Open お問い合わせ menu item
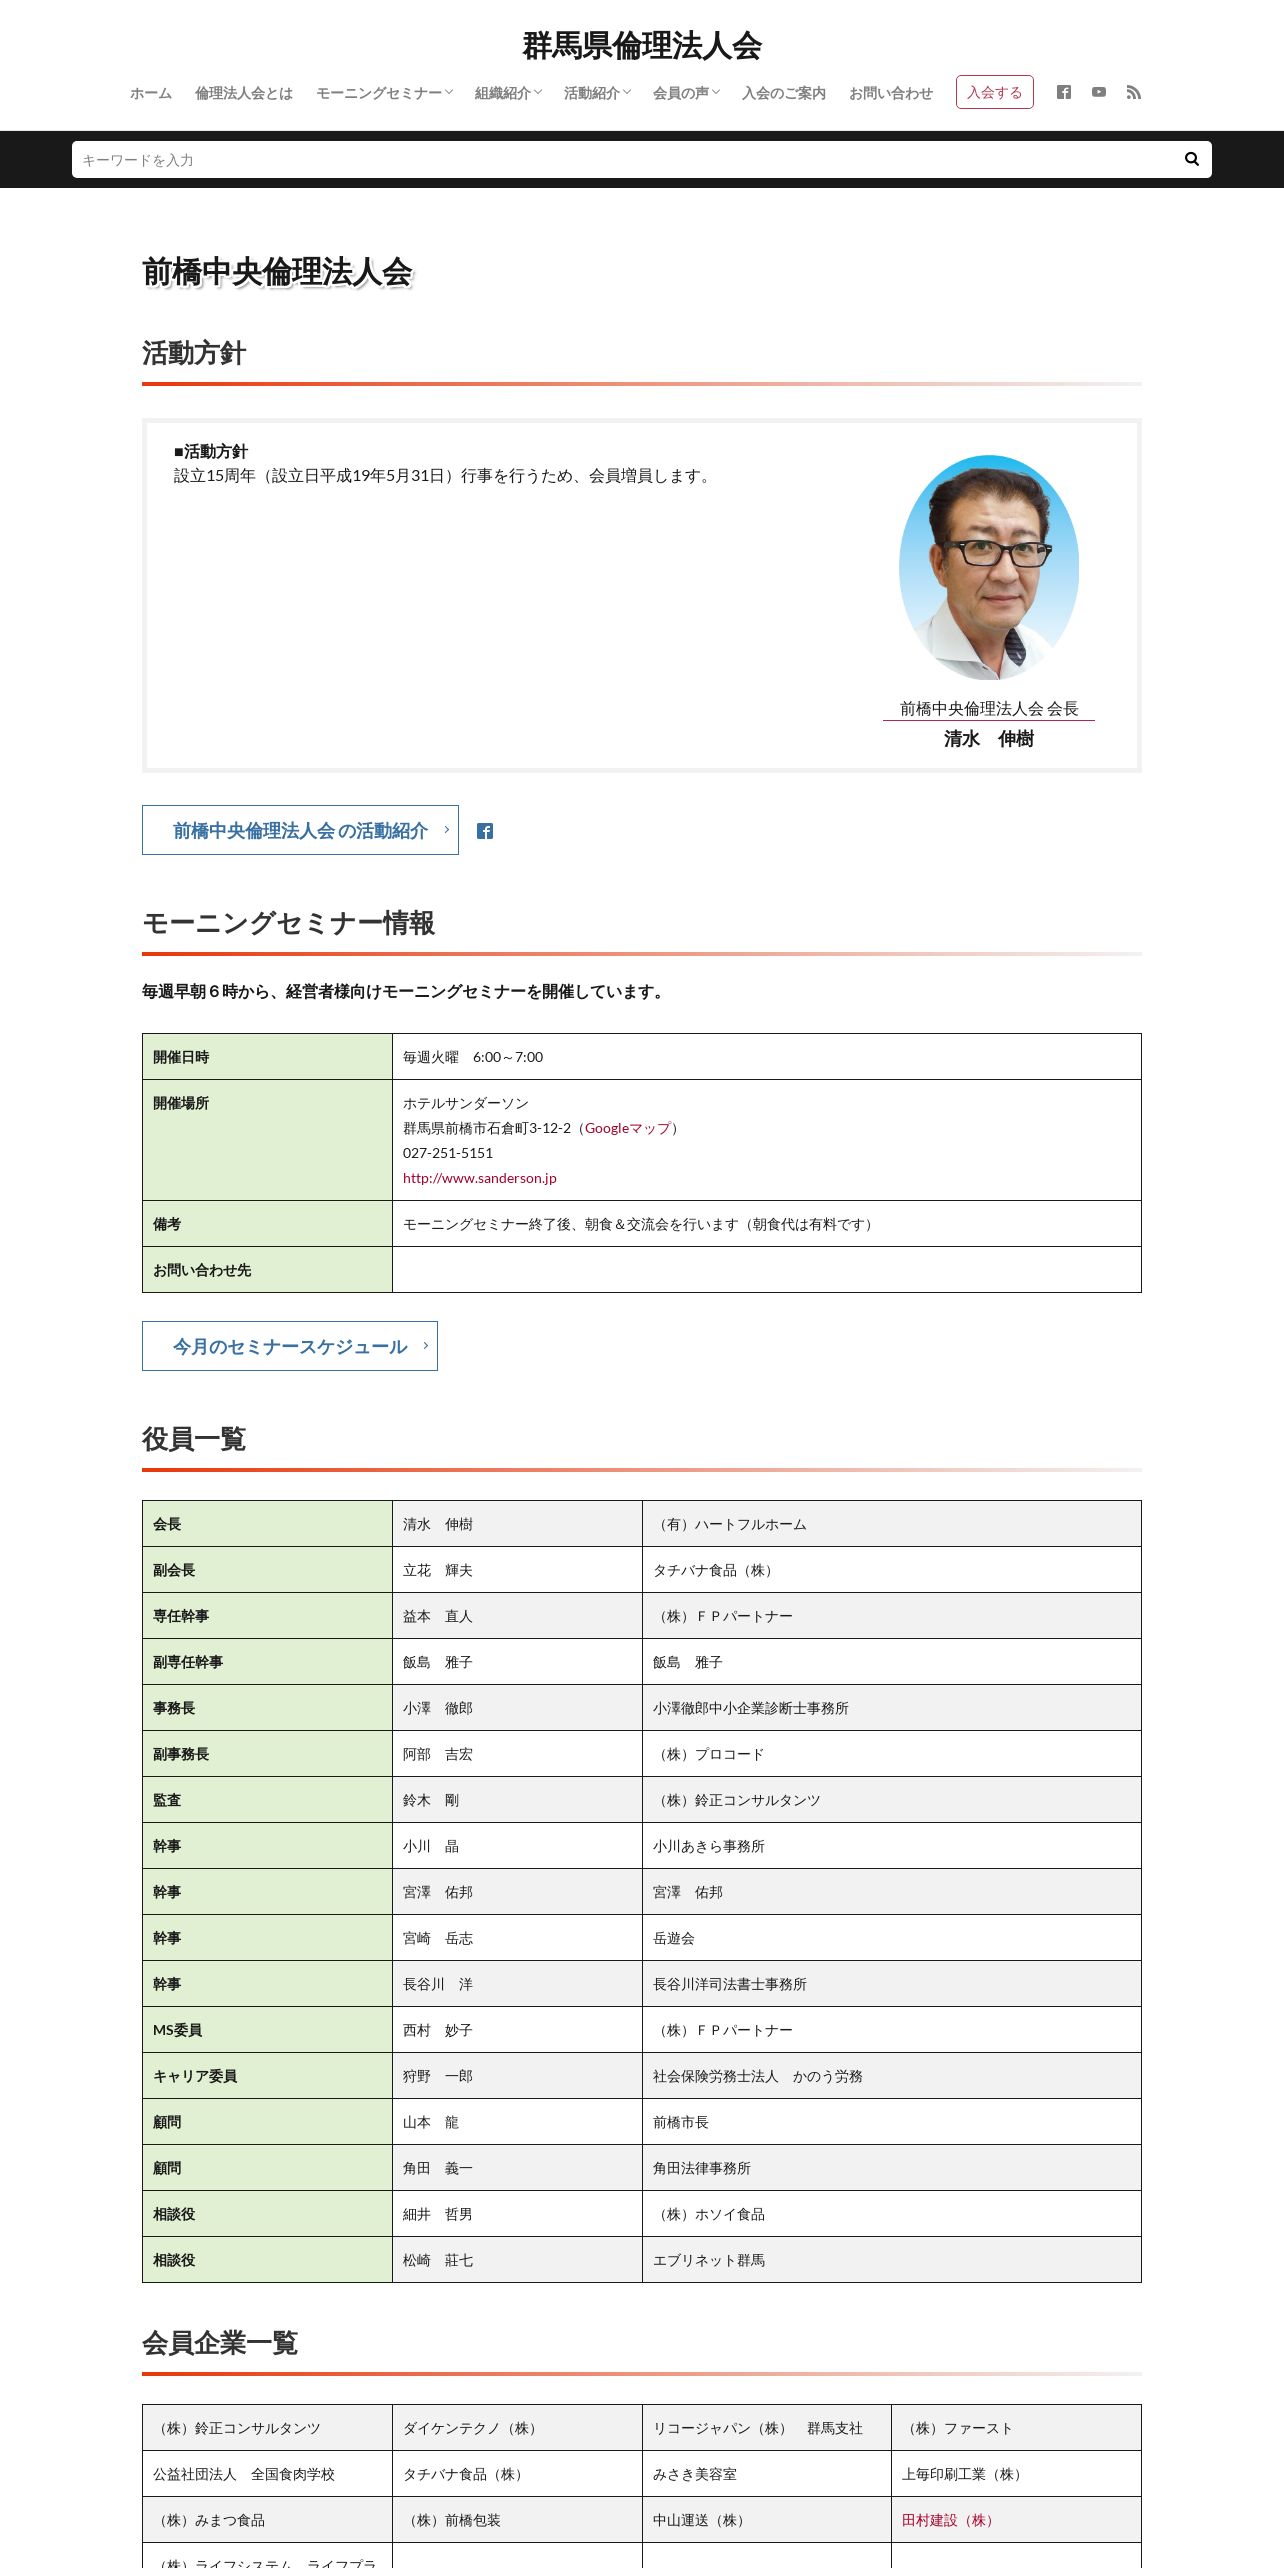The image size is (1284, 2568). point(891,93)
